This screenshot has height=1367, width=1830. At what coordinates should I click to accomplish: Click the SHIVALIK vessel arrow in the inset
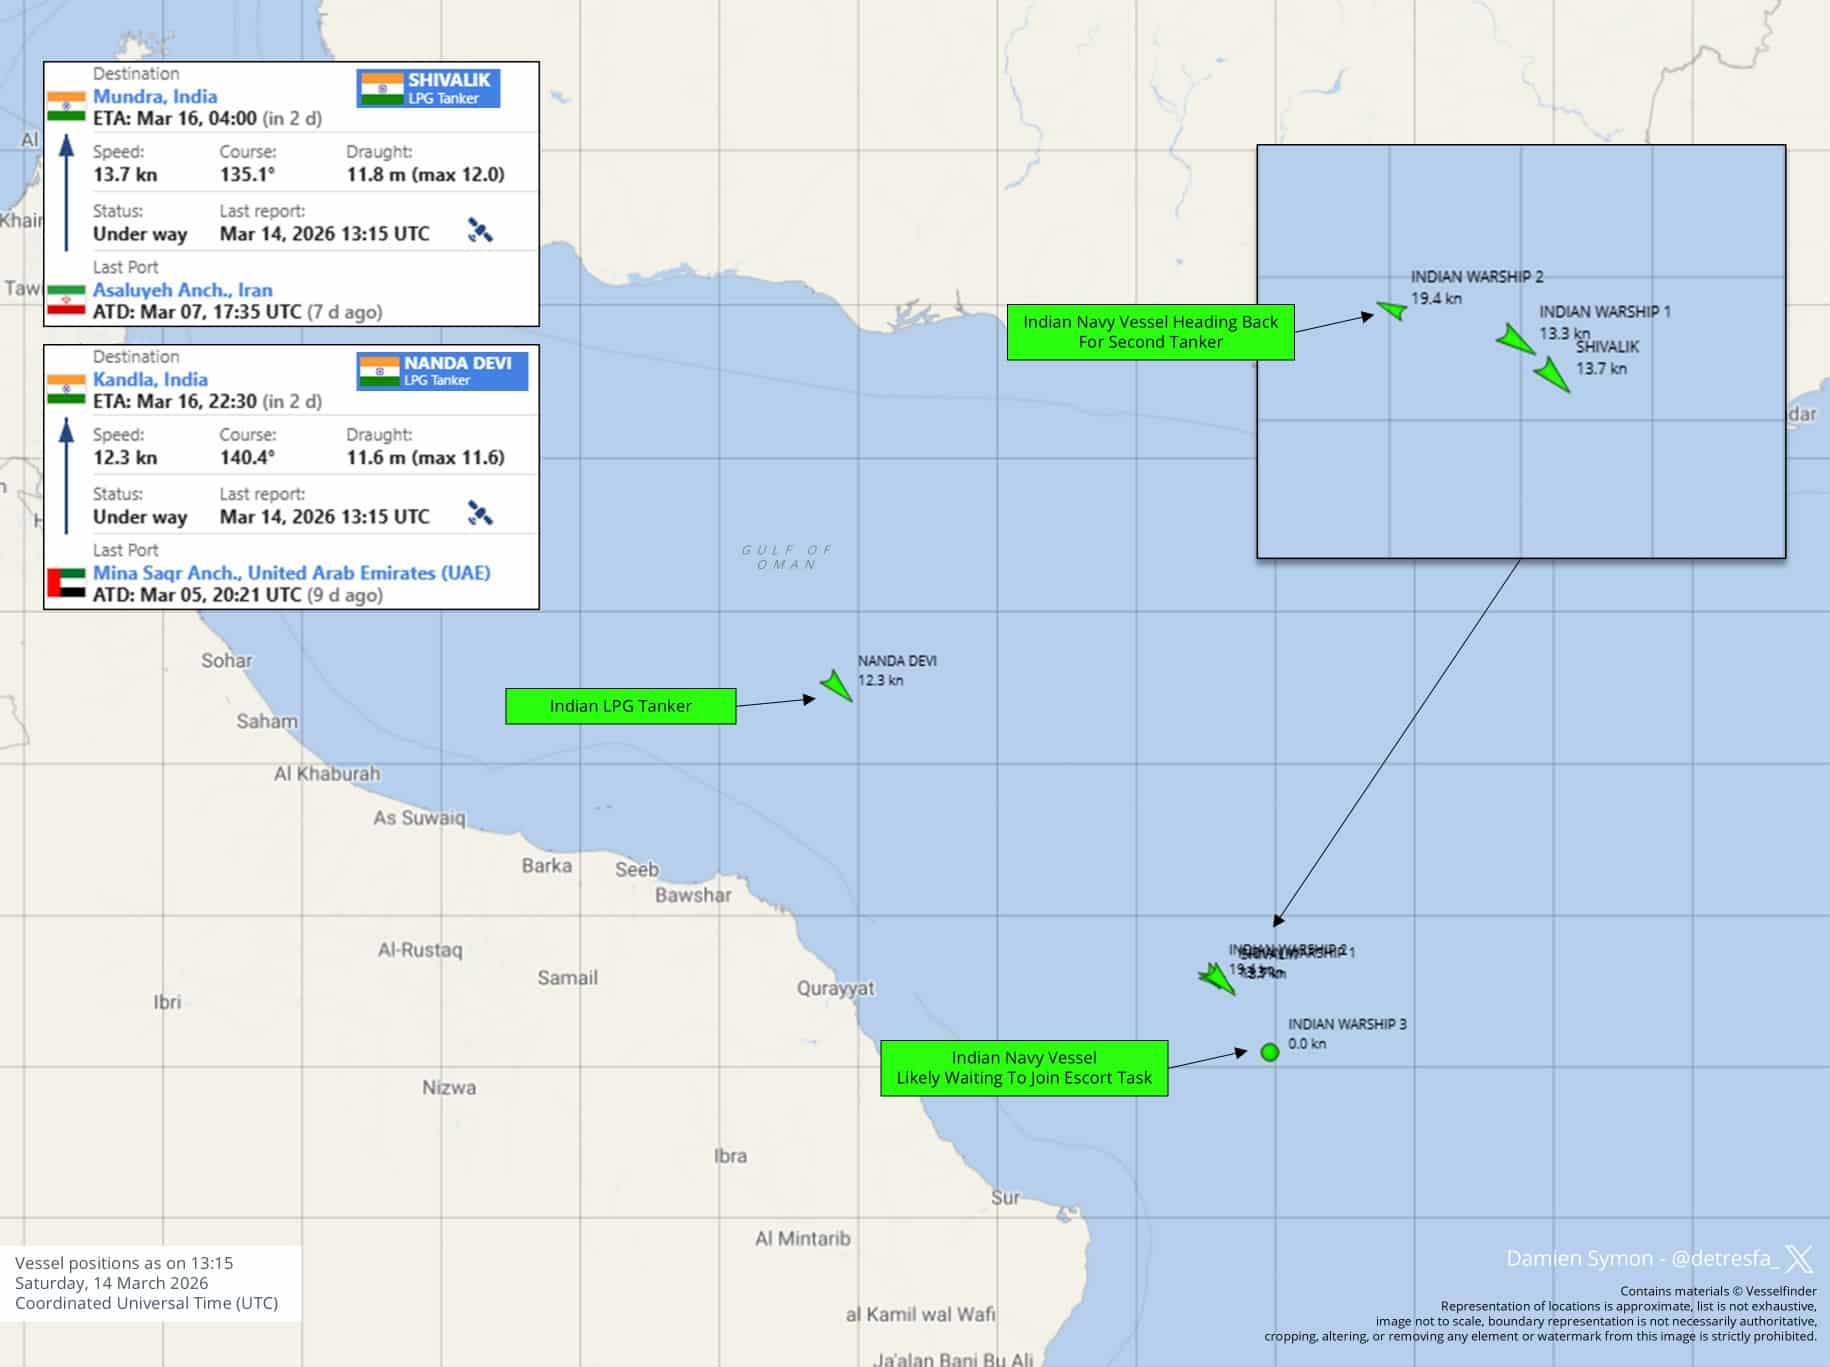point(1551,375)
